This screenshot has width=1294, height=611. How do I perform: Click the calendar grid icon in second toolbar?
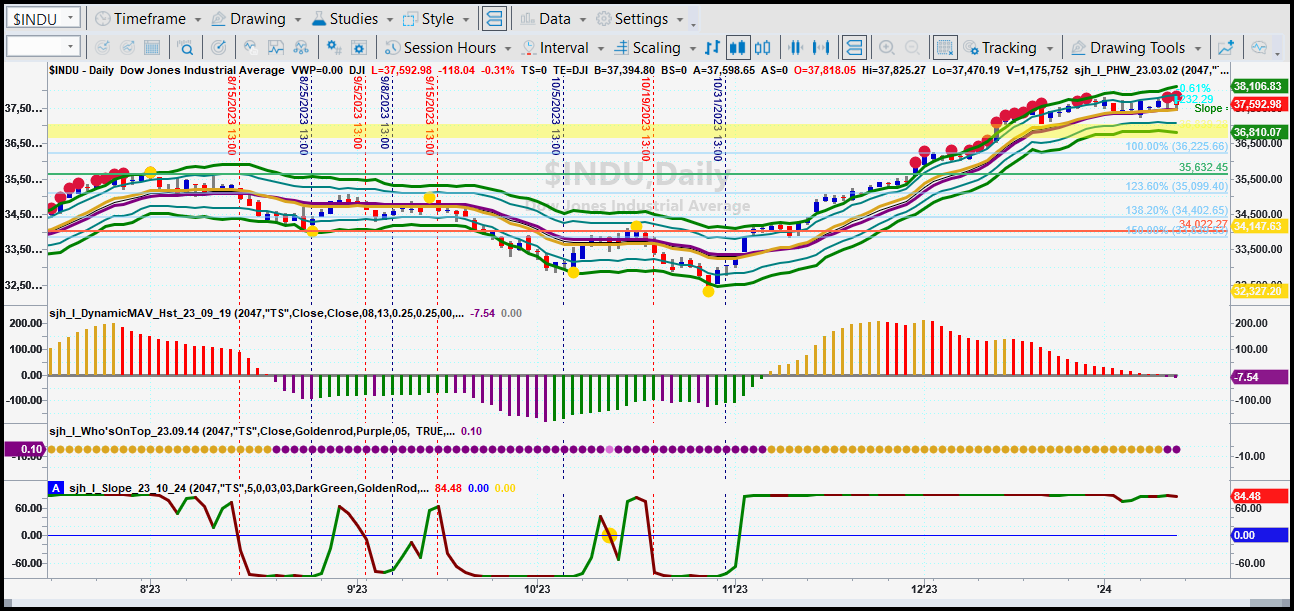pos(154,47)
